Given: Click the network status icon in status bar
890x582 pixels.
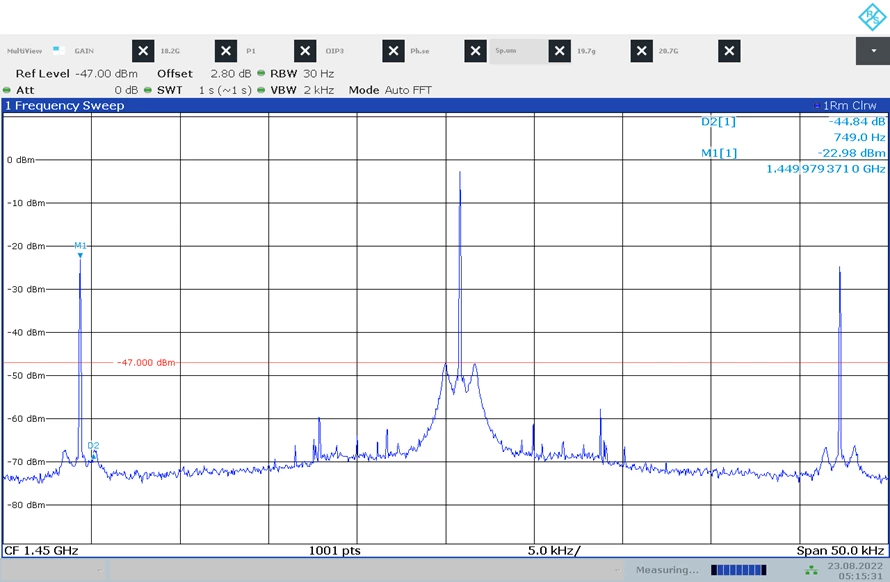Looking at the screenshot, I should pyautogui.click(x=812, y=570).
